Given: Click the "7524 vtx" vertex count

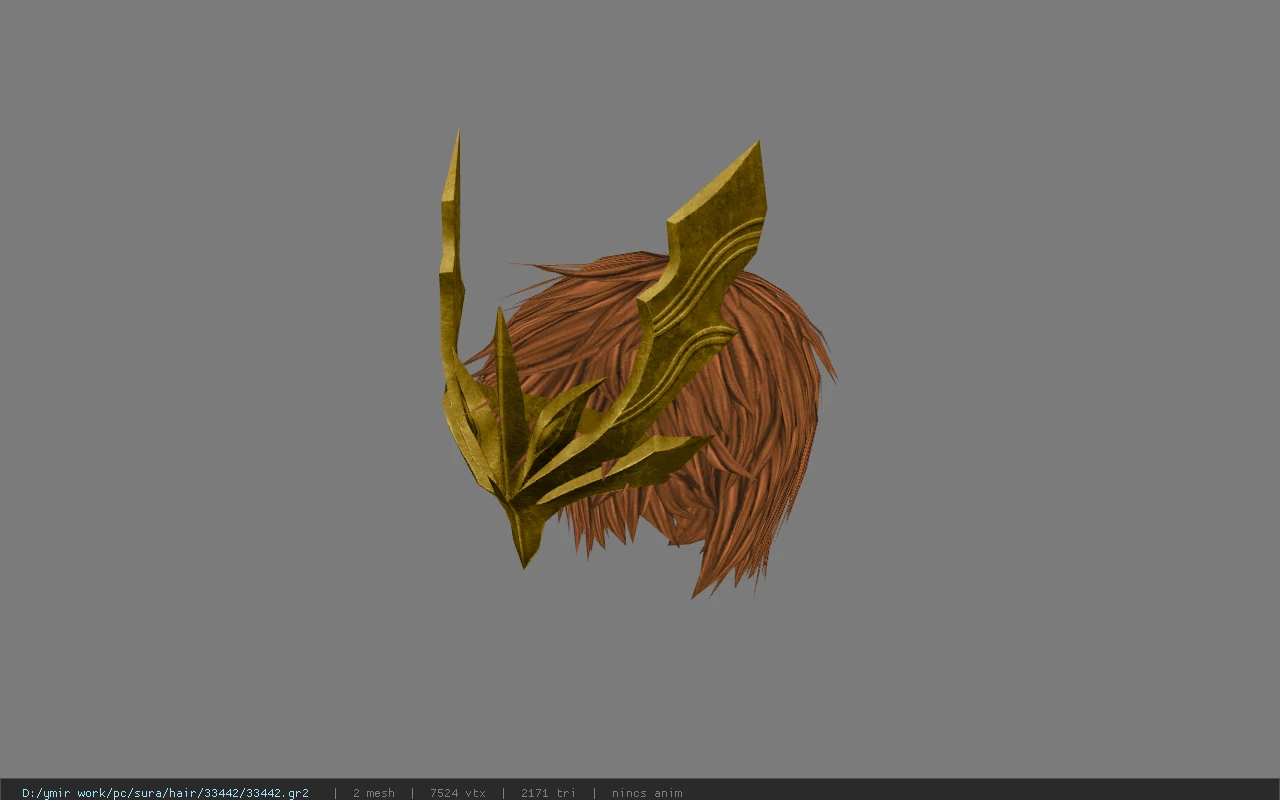Looking at the screenshot, I should (457, 793).
